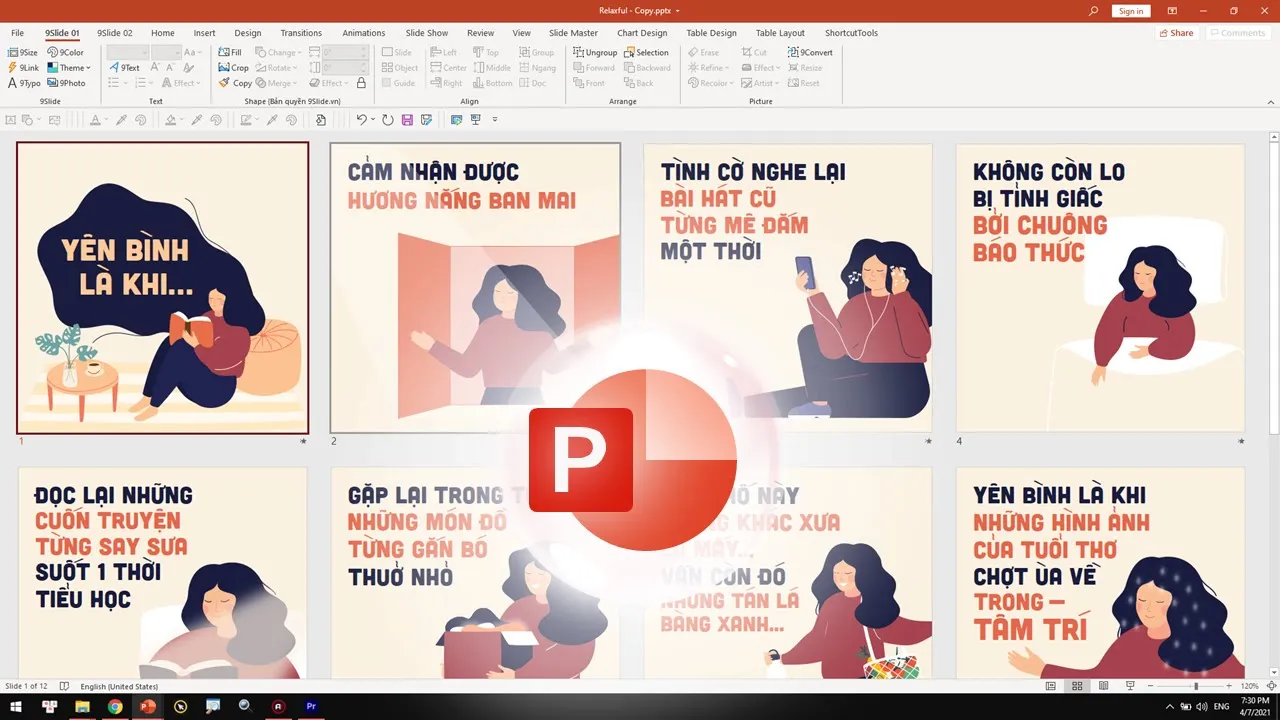Open the Undo history dropdown arrow
Image resolution: width=1280 pixels, height=720 pixels.
coord(373,120)
